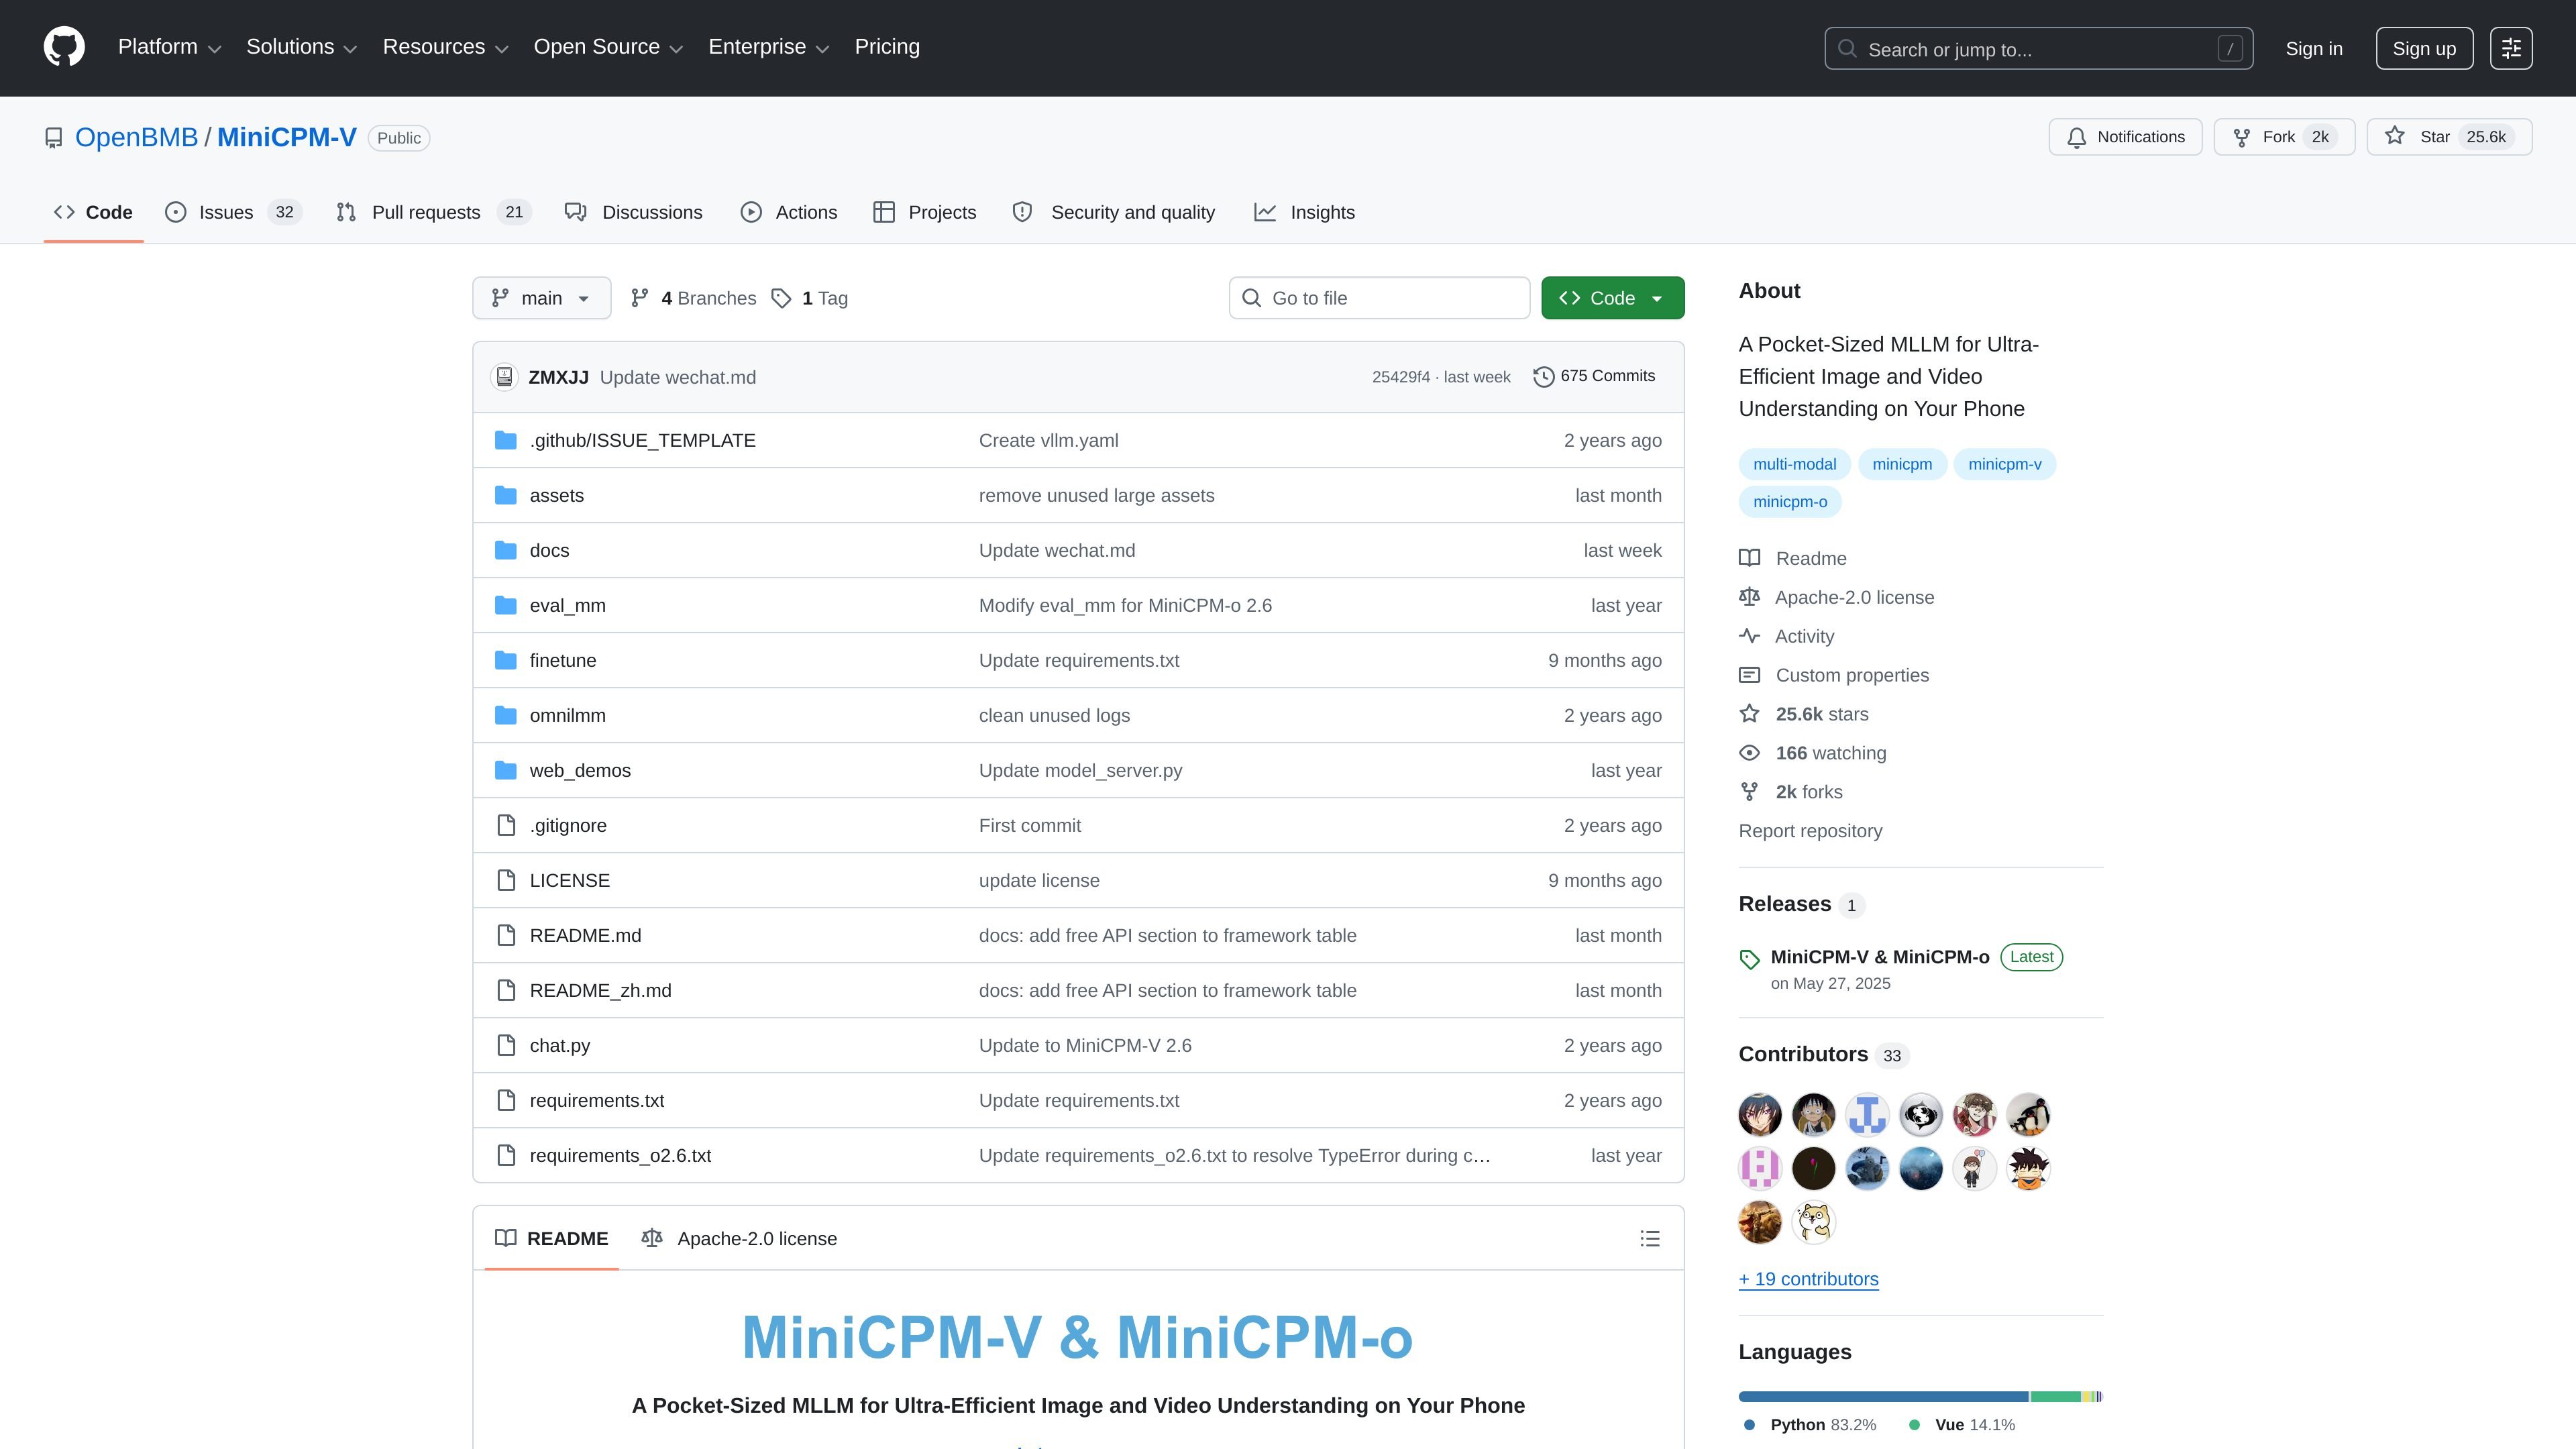Click the README outline list icon
This screenshot has height=1449, width=2576.
1650,1239
